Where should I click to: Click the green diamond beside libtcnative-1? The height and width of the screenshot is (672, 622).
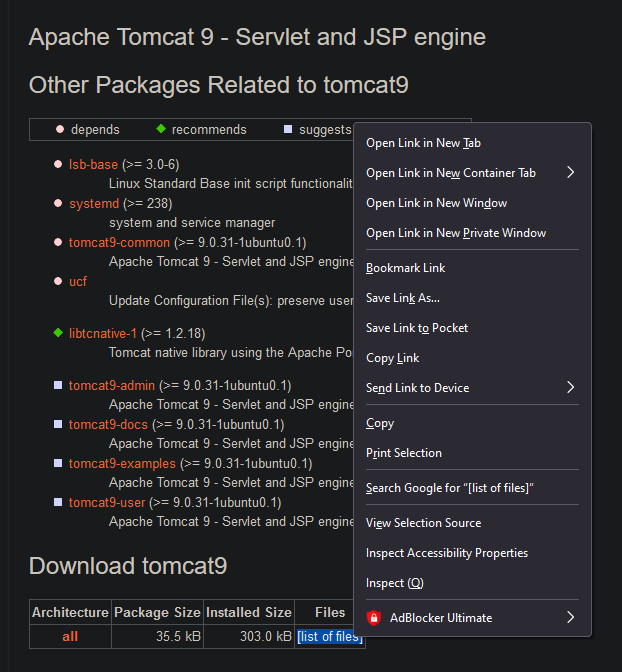pos(58,333)
